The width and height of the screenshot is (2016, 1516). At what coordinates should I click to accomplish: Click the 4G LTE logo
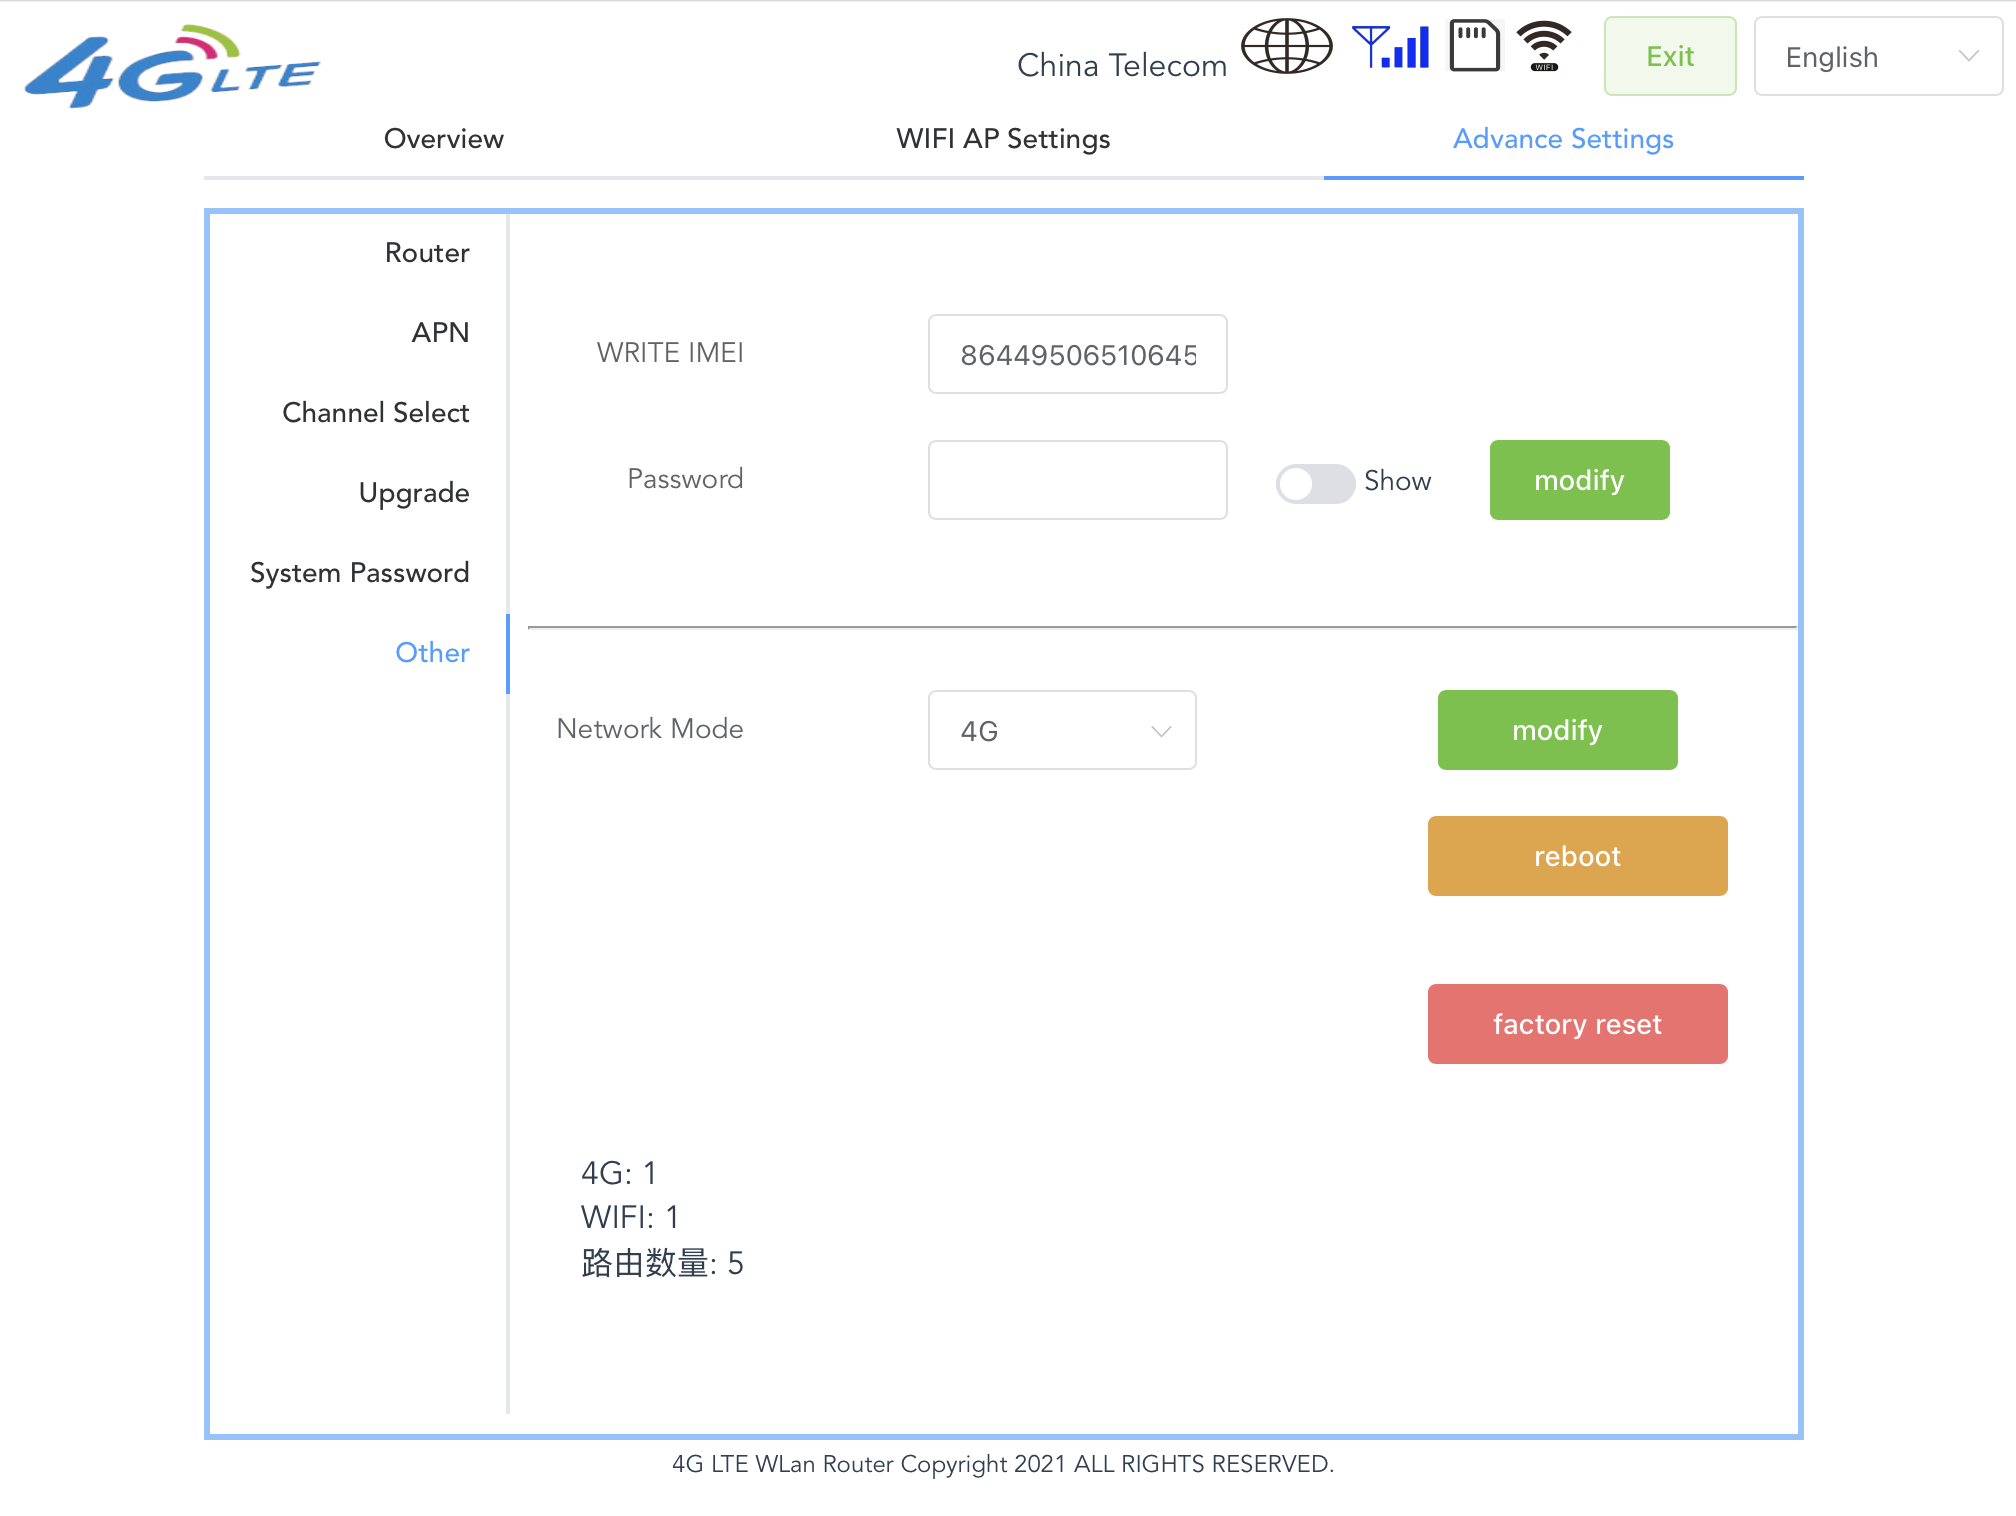[x=170, y=67]
